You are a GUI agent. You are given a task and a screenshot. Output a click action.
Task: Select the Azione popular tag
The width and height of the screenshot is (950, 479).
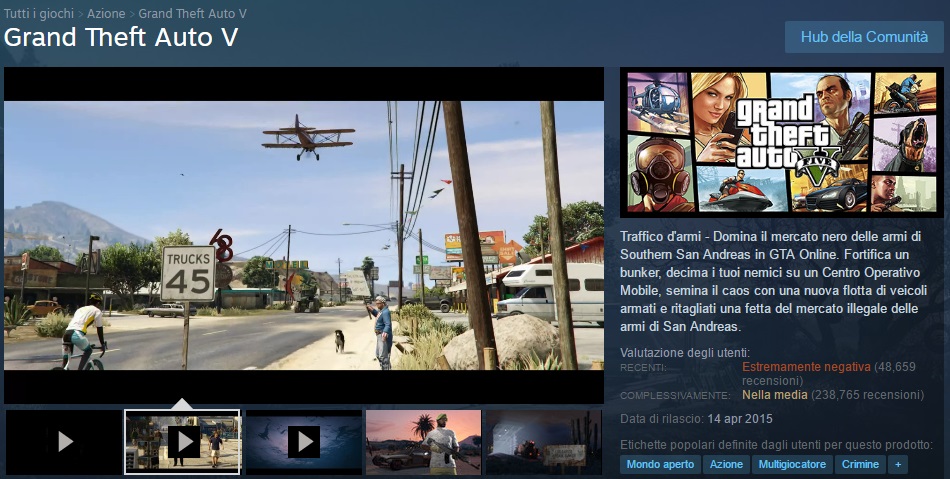[x=726, y=465]
